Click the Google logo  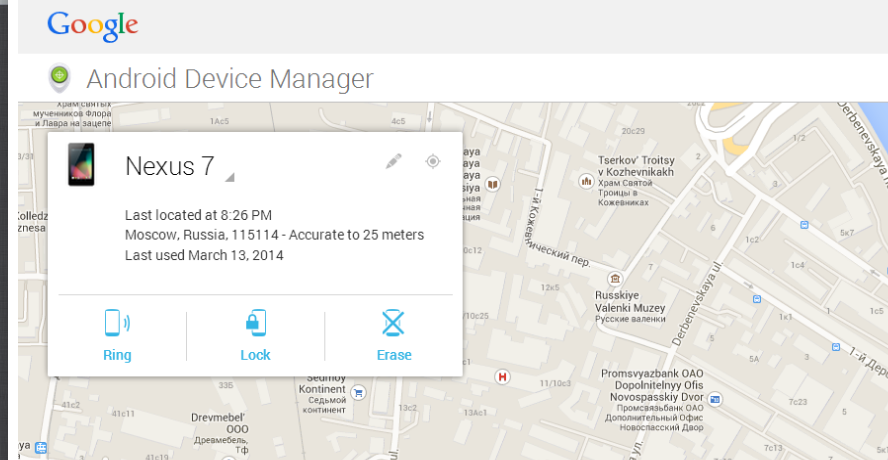92,25
